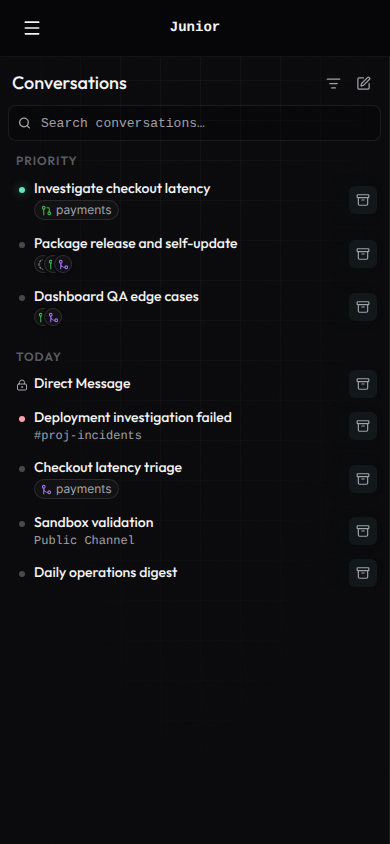Viewport: 390px width, 844px height.
Task: Select the green payments tag chip
Action: click(76, 210)
